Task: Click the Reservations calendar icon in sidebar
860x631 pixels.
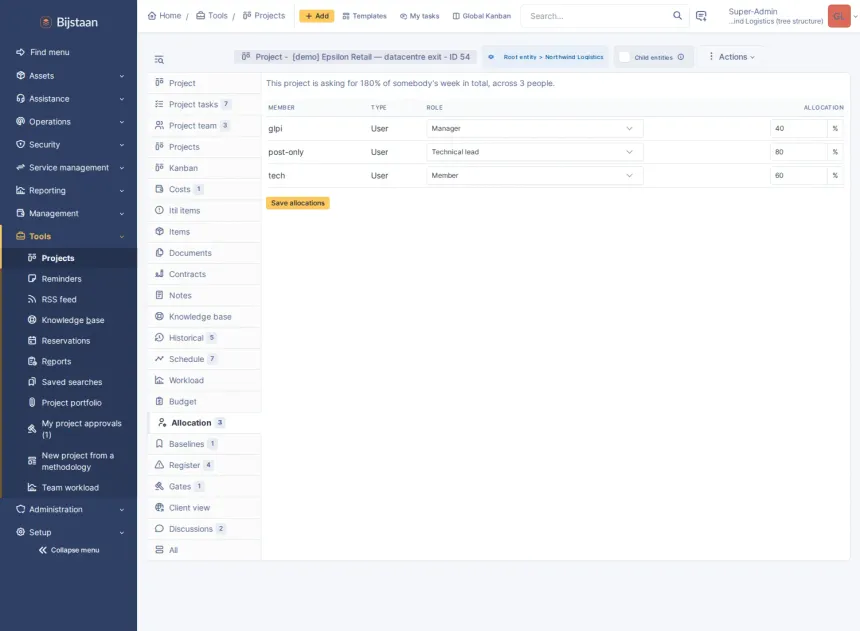Action: point(32,341)
